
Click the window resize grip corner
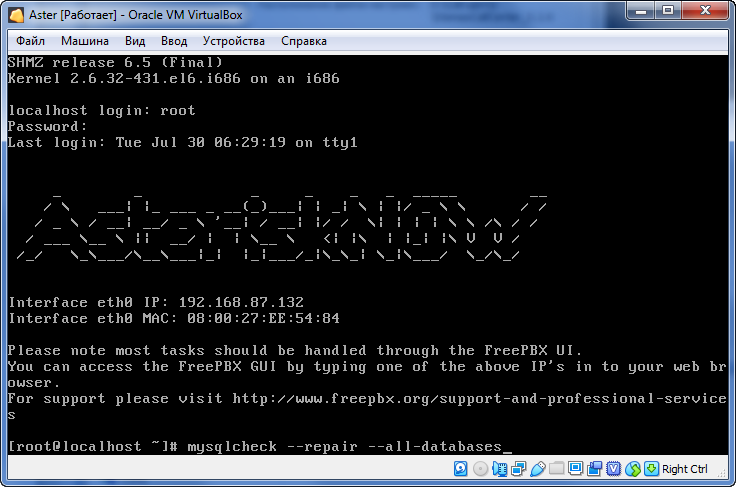pyautogui.click(x=722, y=474)
